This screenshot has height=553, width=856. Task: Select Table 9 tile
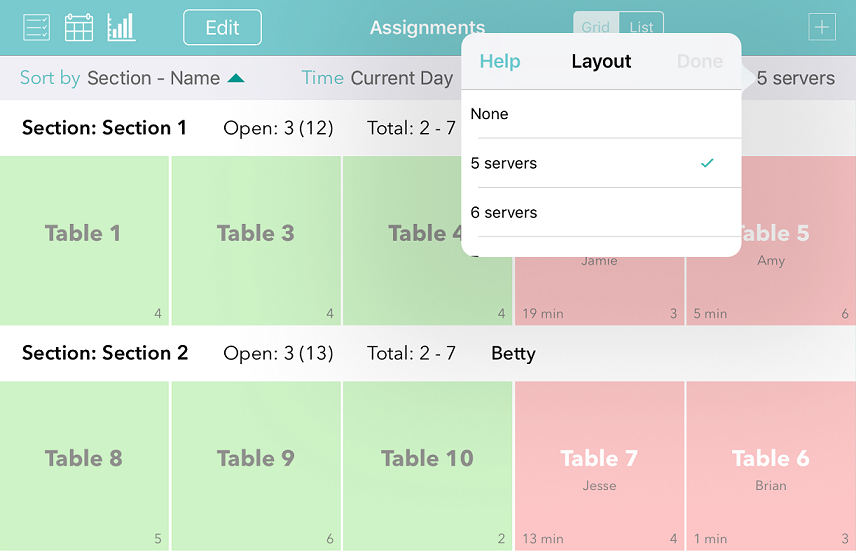point(256,466)
